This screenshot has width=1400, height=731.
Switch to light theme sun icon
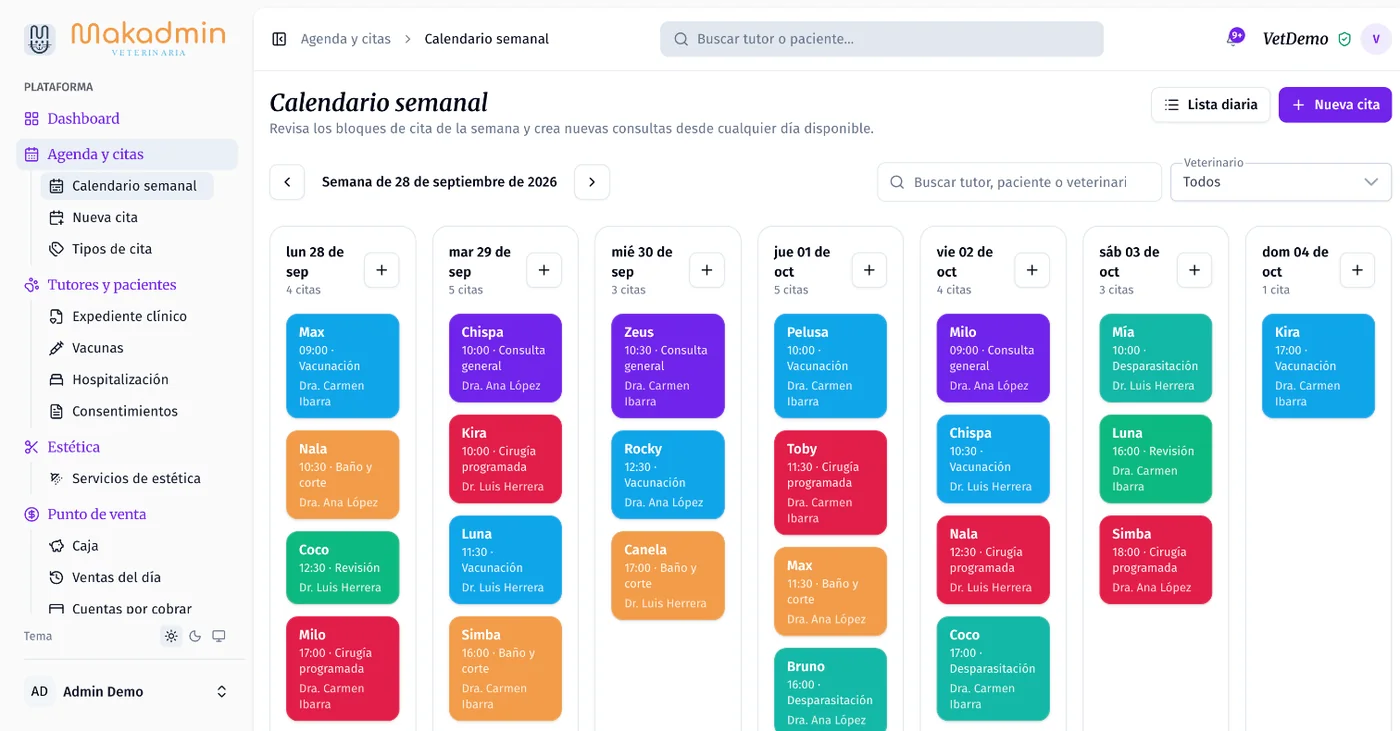click(171, 636)
